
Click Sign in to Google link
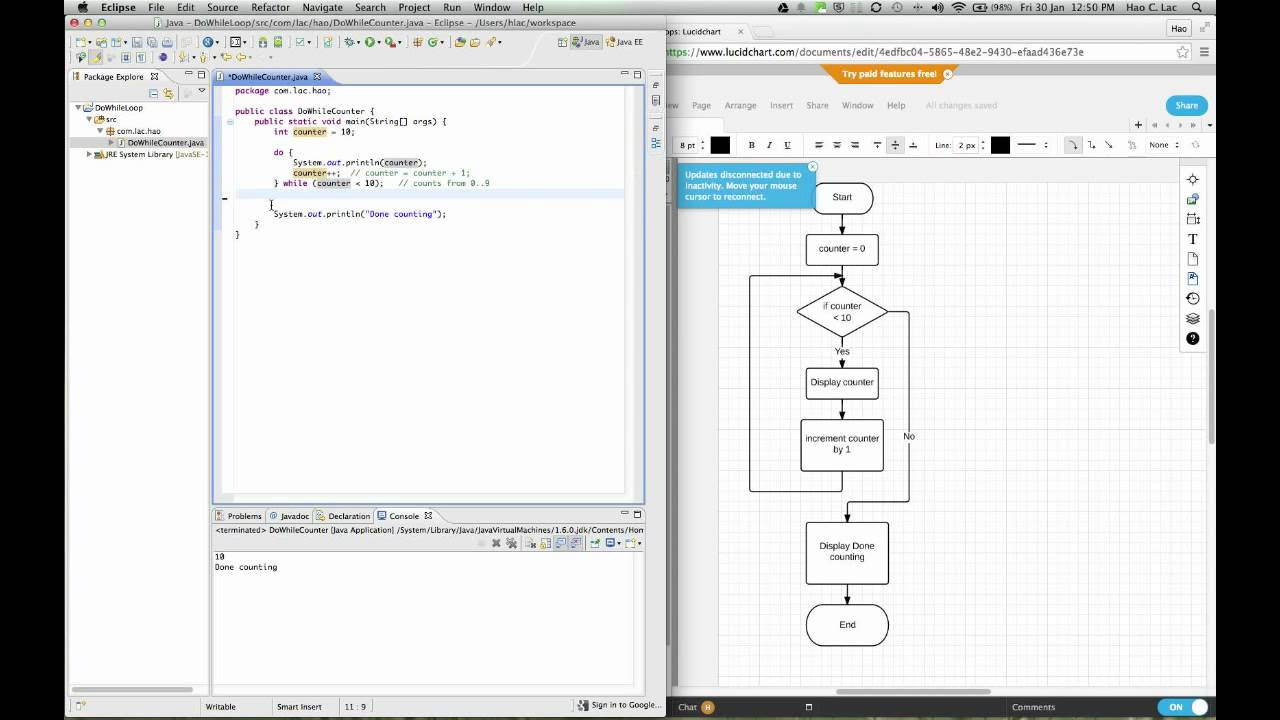pyautogui.click(x=625, y=705)
